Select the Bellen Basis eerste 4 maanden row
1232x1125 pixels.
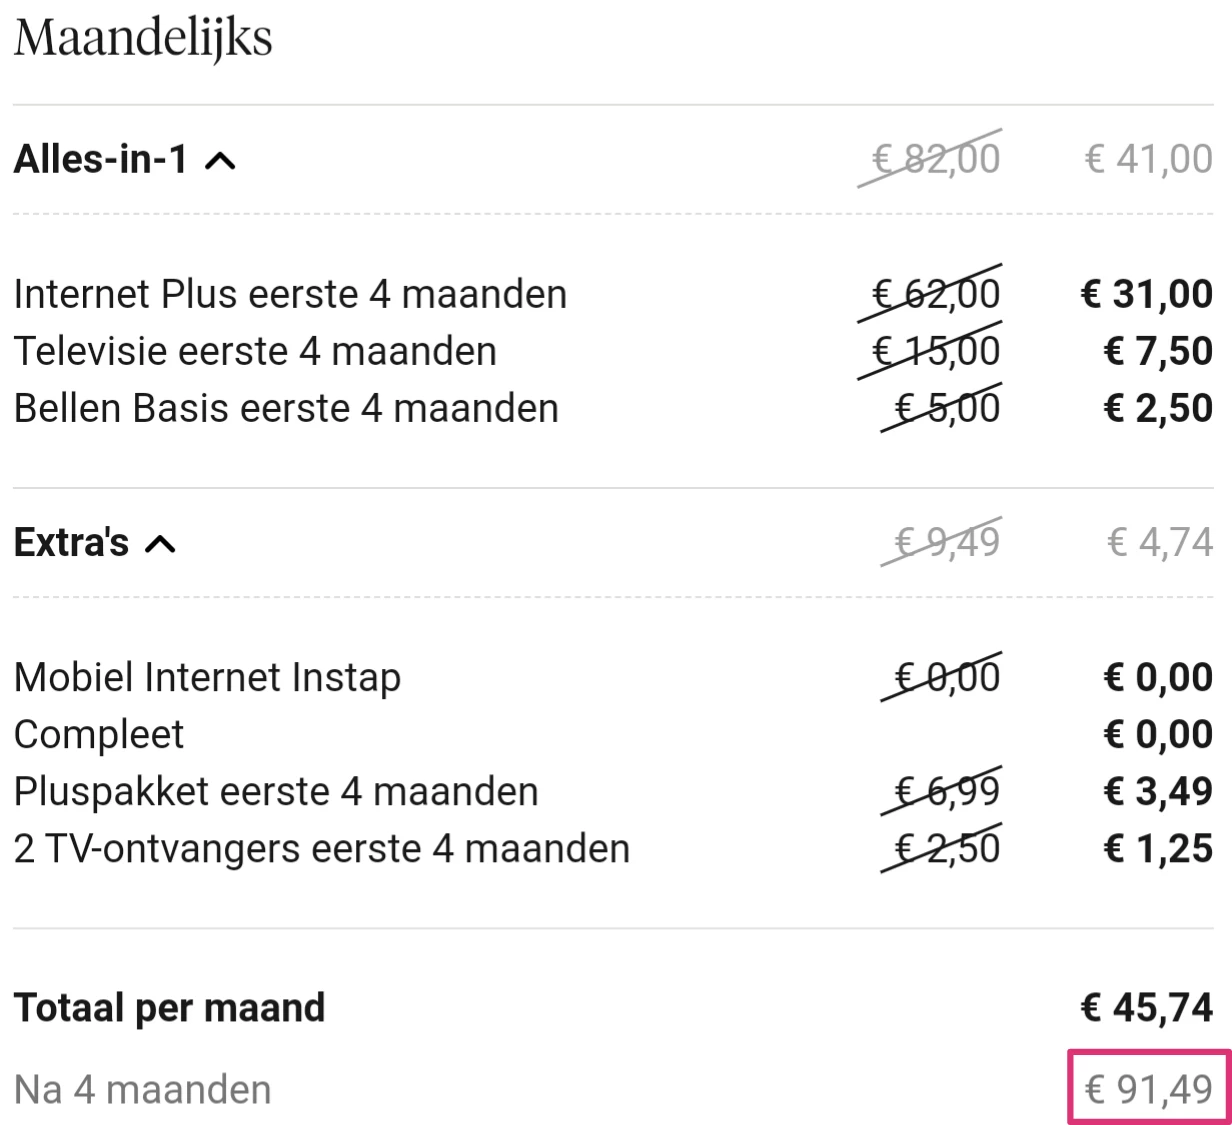(286, 408)
